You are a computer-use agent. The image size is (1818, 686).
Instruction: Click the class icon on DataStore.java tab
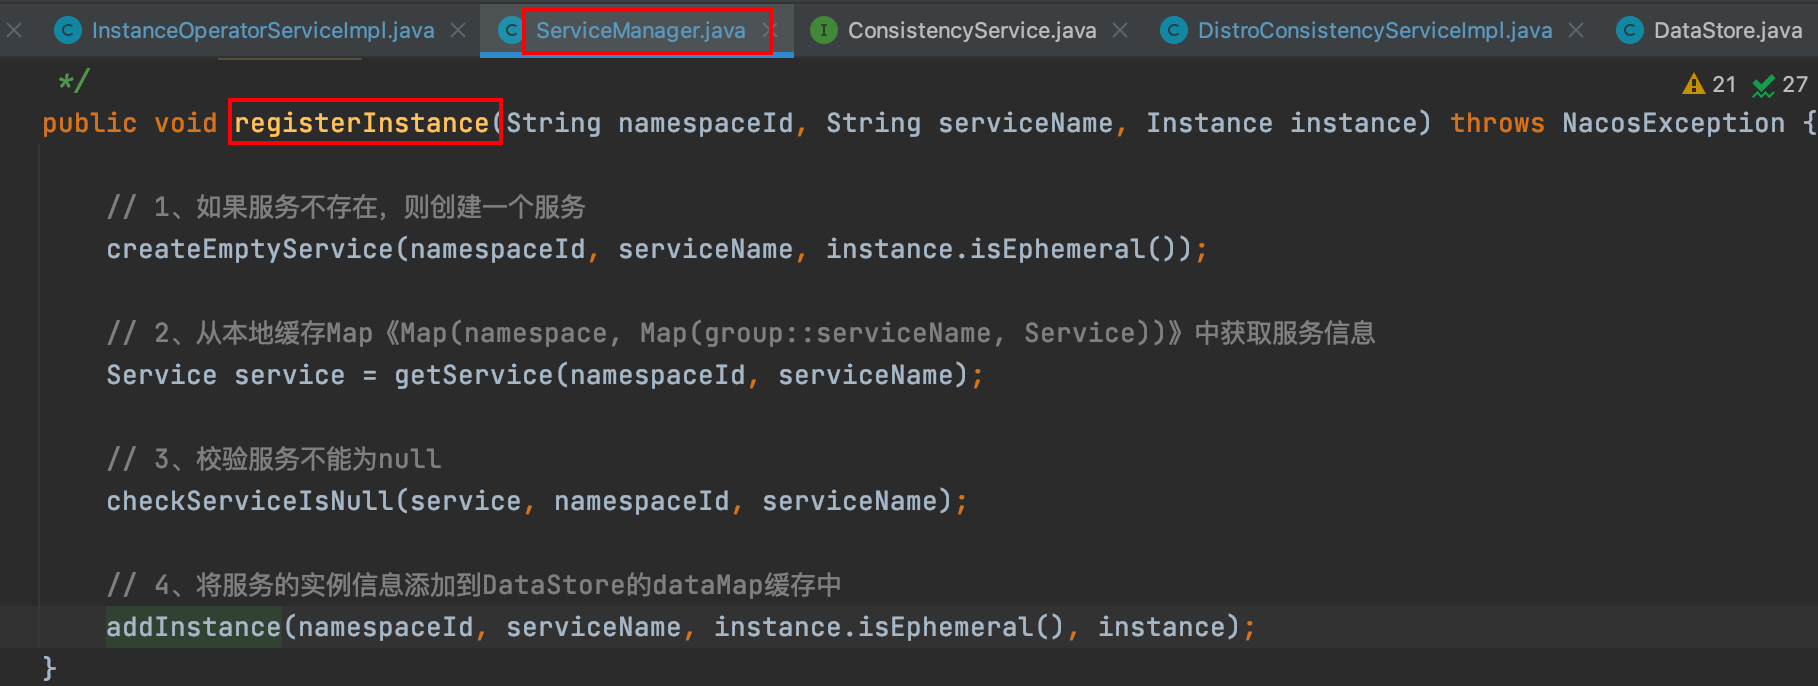(1629, 31)
